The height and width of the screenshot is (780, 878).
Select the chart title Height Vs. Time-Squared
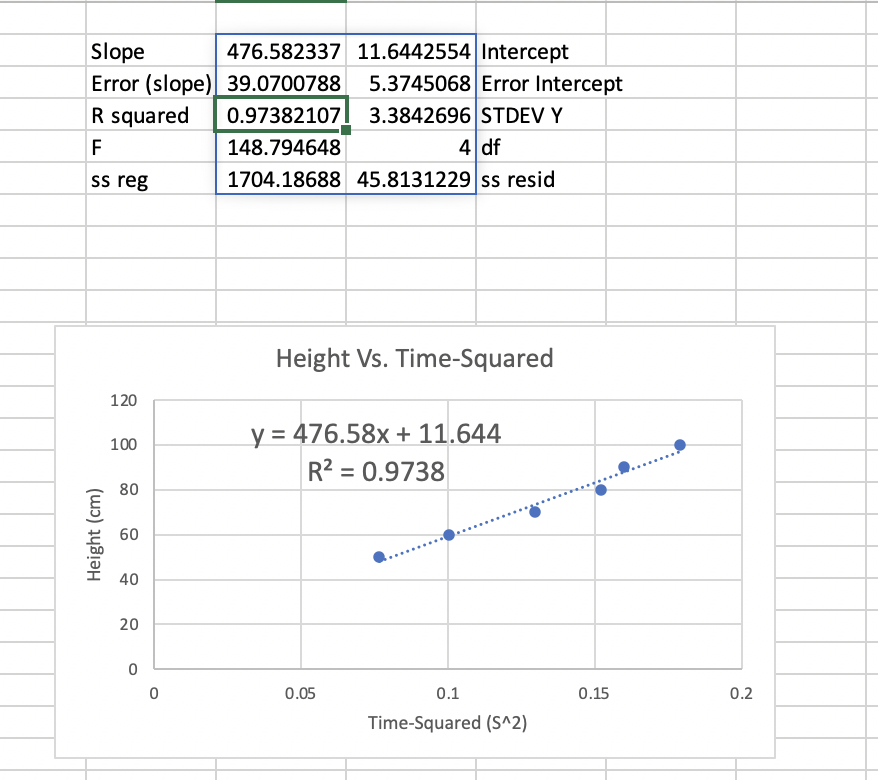(415, 358)
